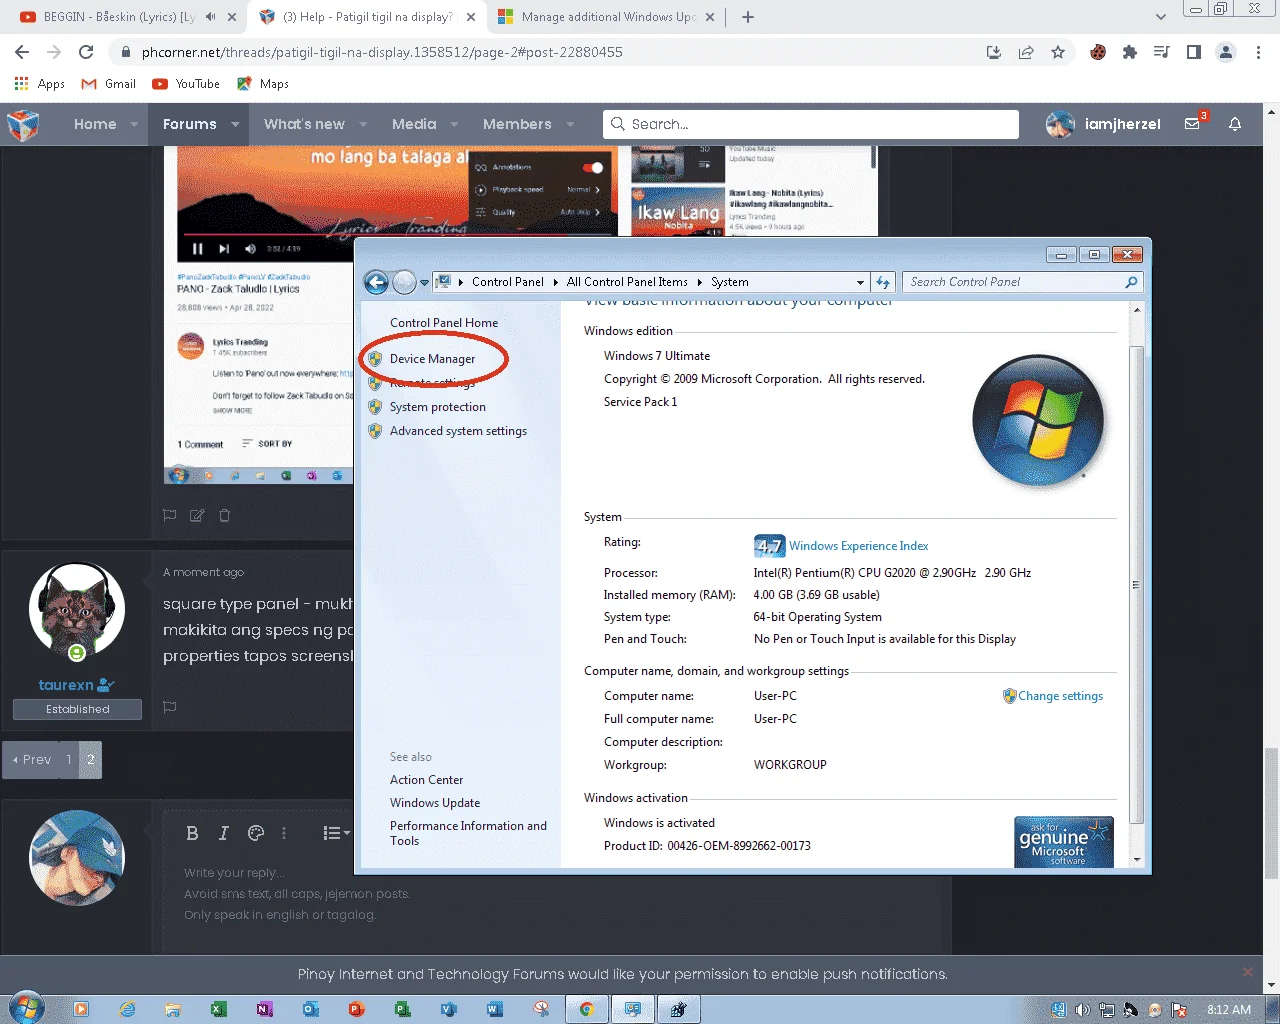Image resolution: width=1280 pixels, height=1024 pixels.
Task: Click Windows Experience Index link
Action: pyautogui.click(x=858, y=546)
